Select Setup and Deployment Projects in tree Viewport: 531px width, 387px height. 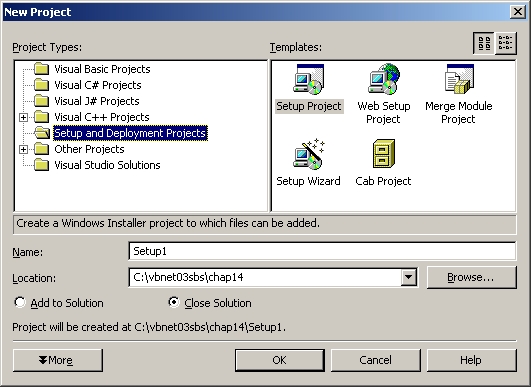tap(130, 133)
